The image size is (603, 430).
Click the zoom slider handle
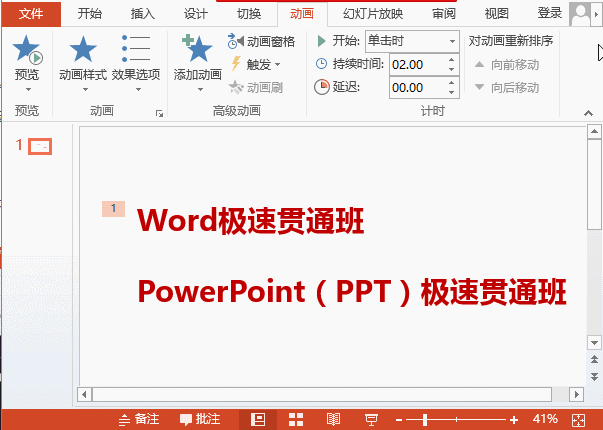point(424,419)
